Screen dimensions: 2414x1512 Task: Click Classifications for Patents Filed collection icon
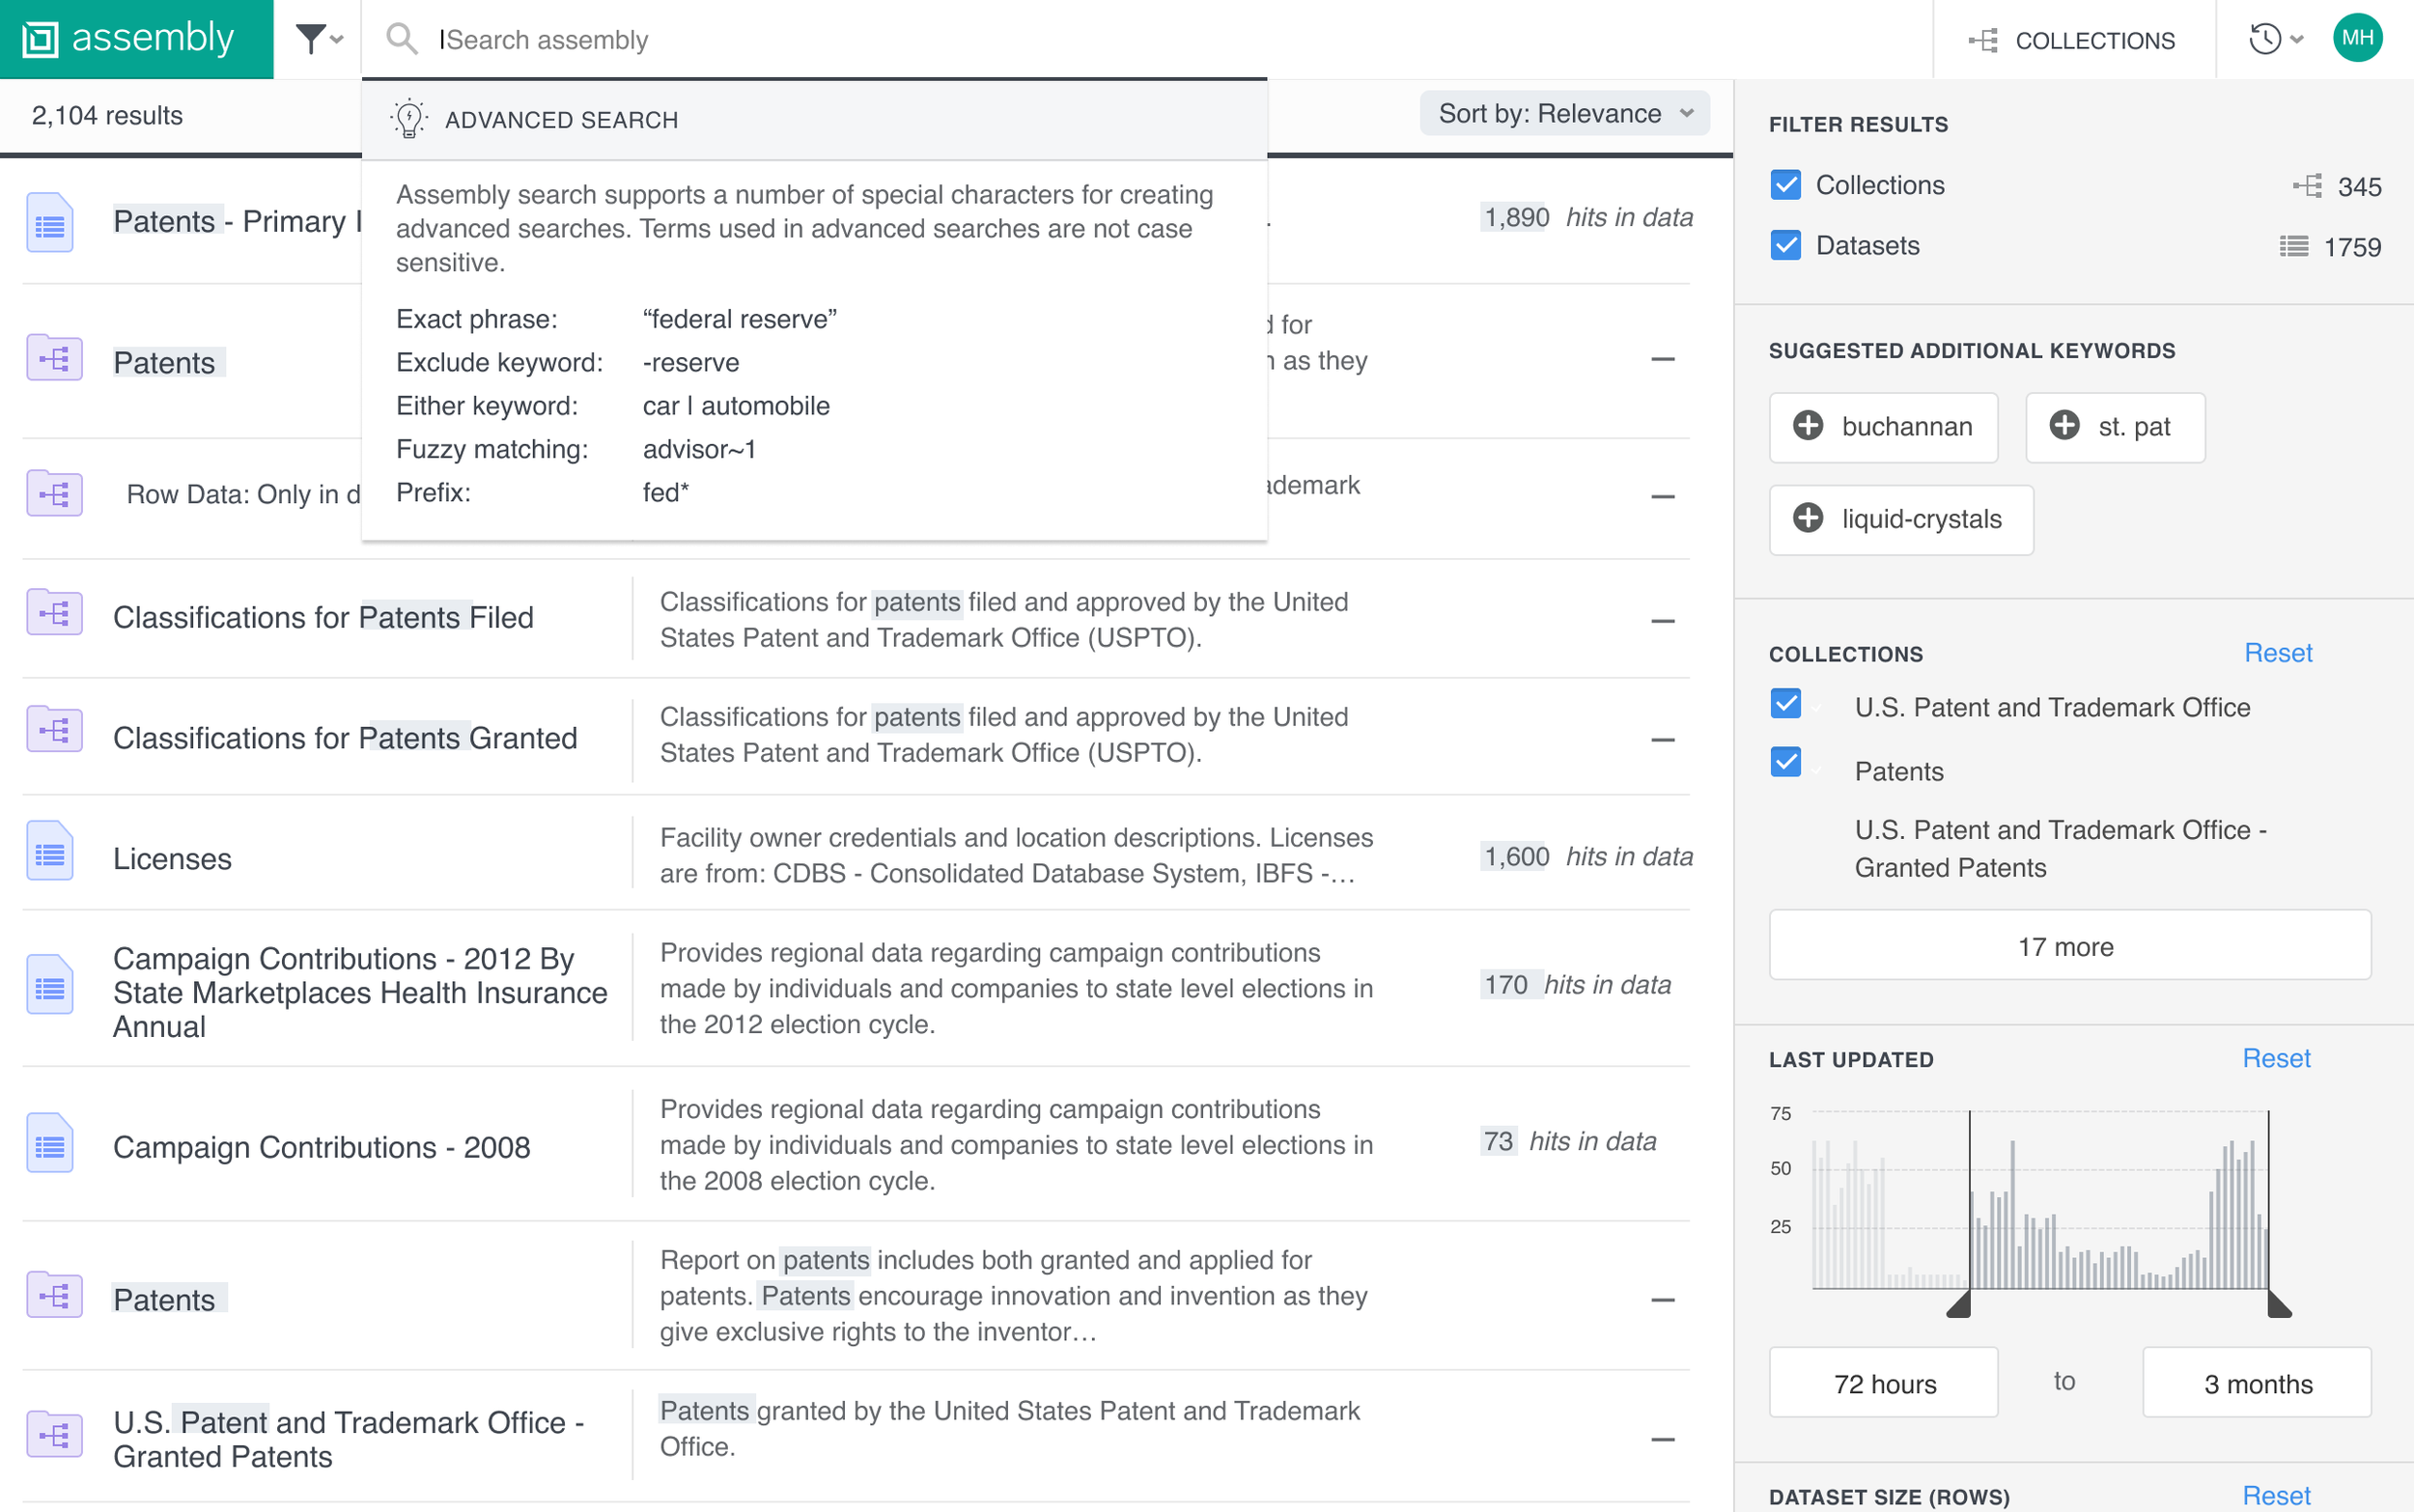tap(54, 613)
